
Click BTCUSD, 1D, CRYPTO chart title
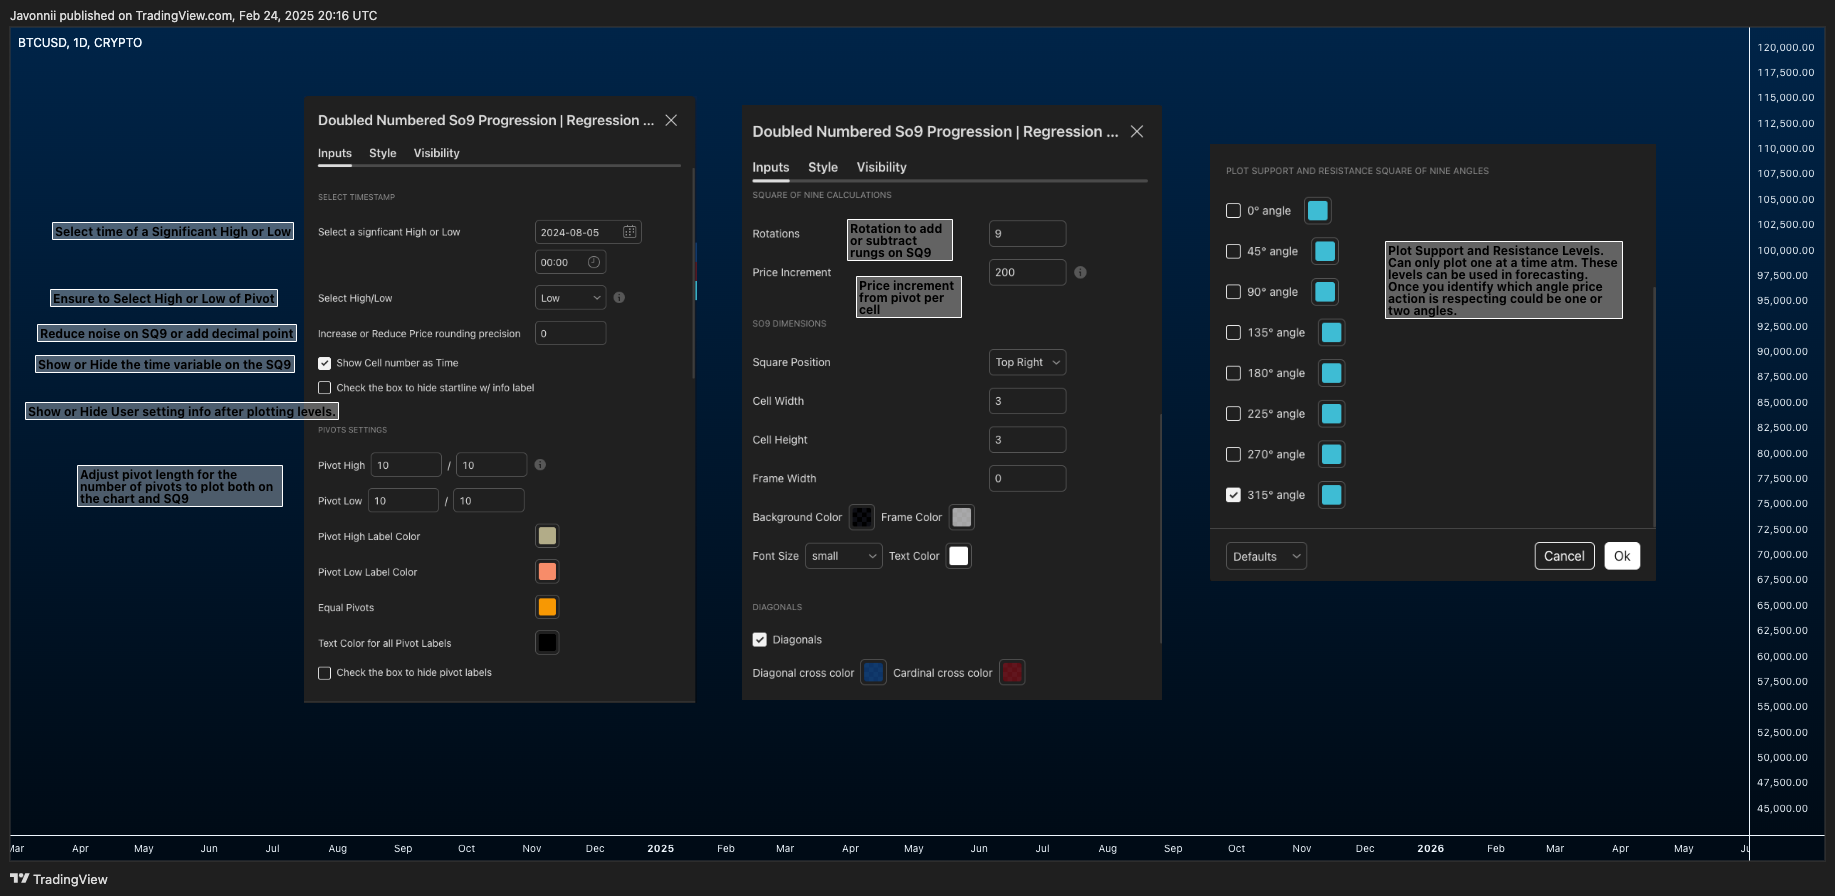(x=80, y=43)
